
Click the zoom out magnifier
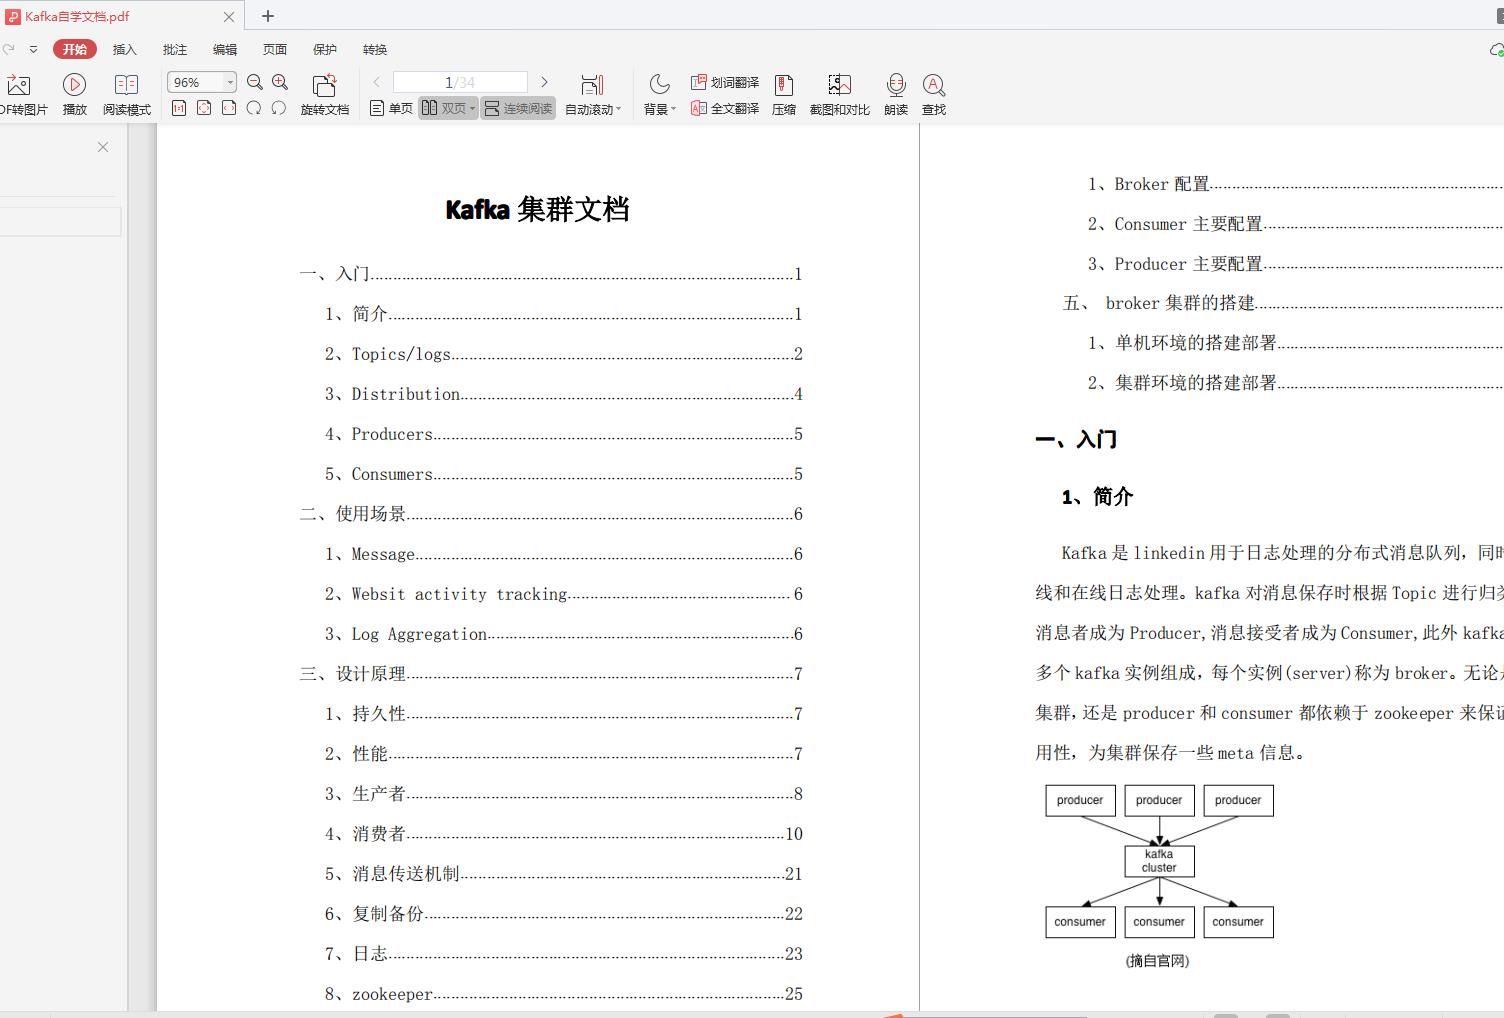coord(255,82)
